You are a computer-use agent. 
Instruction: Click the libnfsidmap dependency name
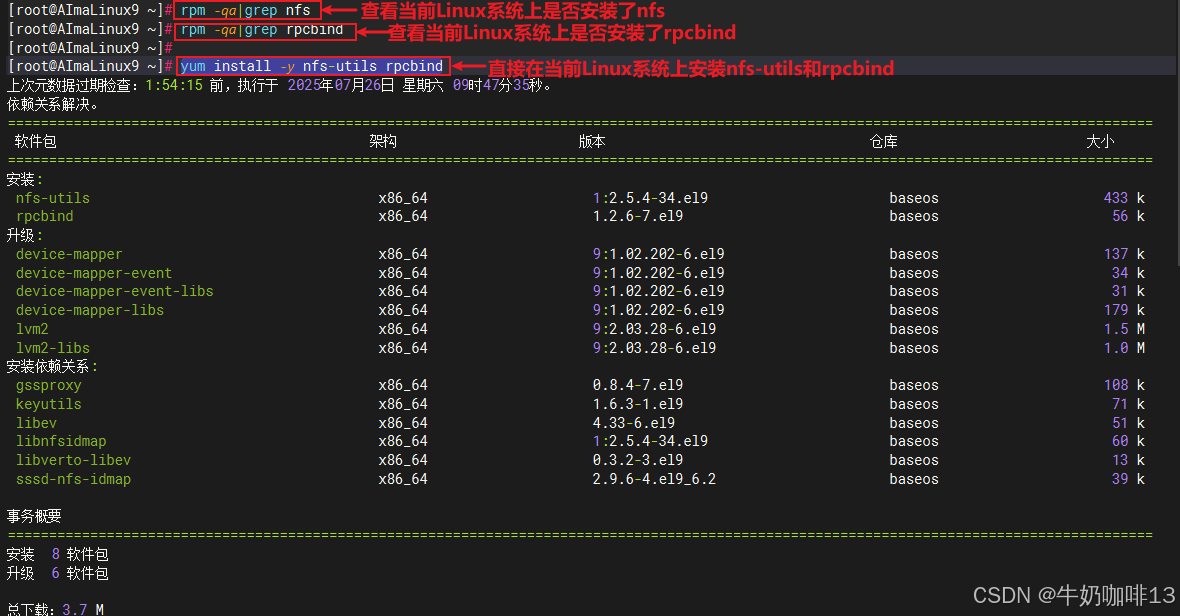pyautogui.click(x=61, y=441)
